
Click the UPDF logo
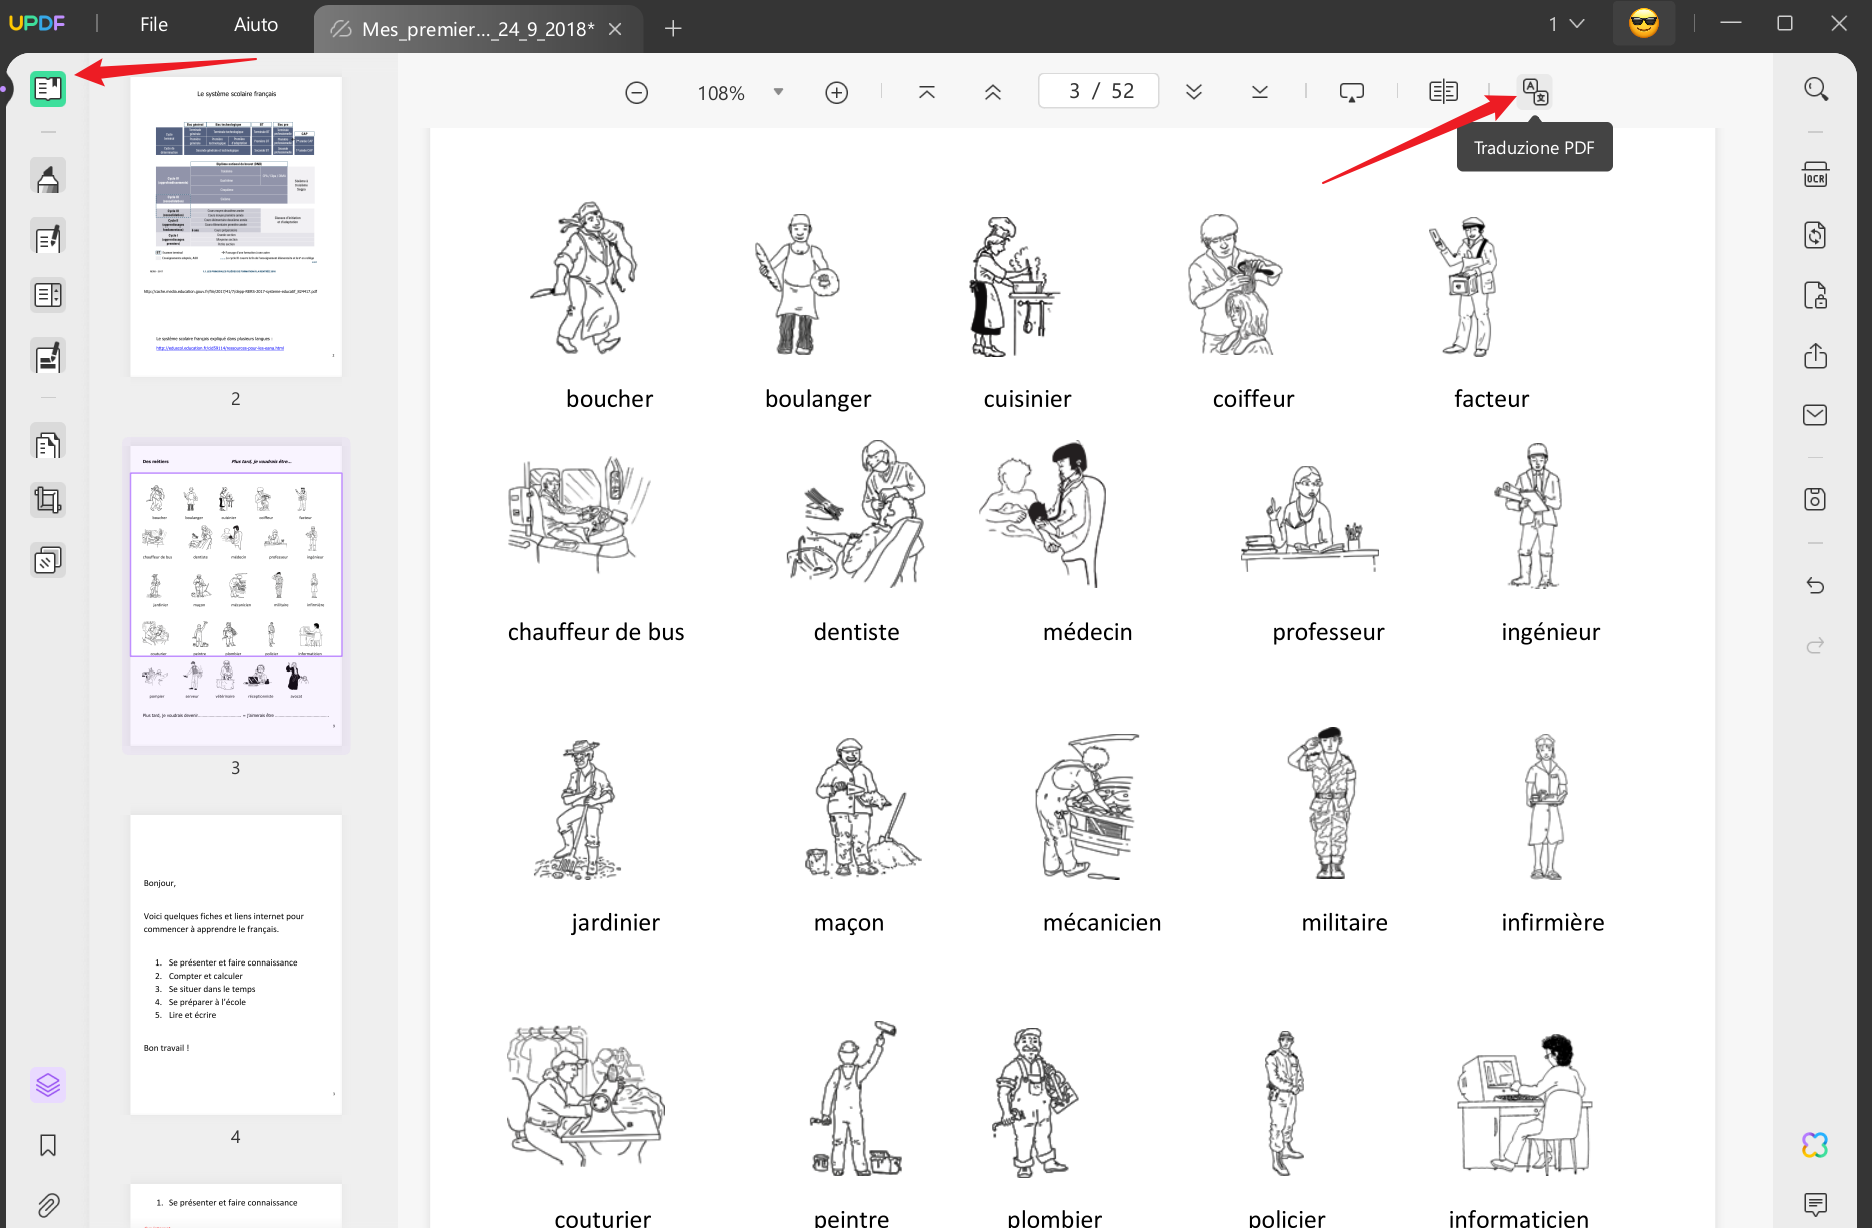[x=37, y=23]
